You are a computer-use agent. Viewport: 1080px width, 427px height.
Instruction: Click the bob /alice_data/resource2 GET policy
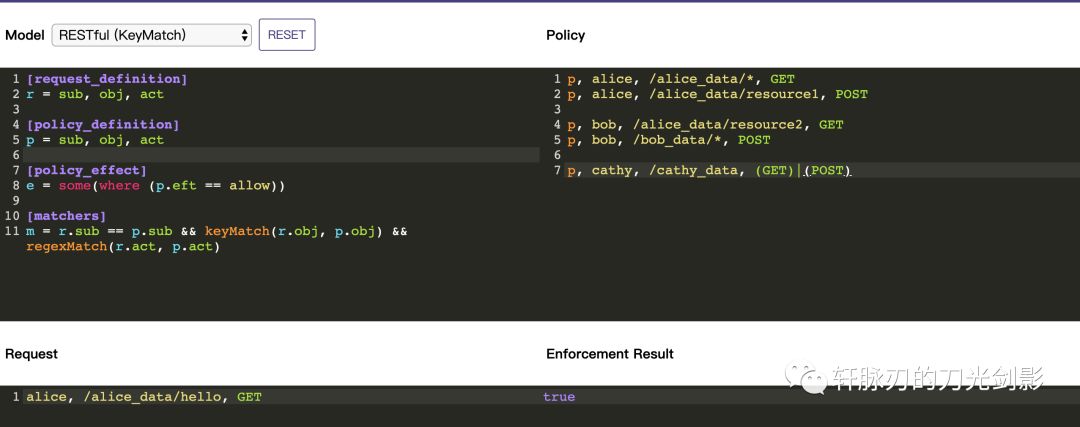pos(705,125)
